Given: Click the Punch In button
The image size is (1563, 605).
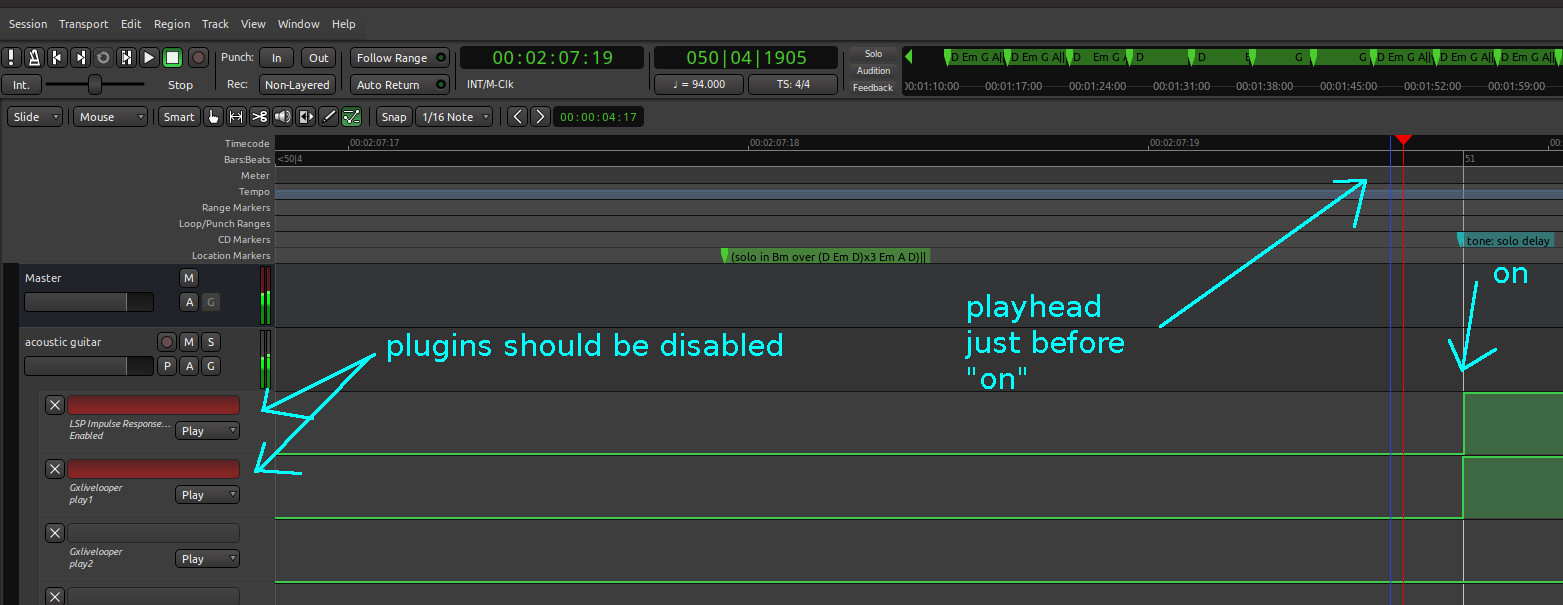Looking at the screenshot, I should coord(276,58).
